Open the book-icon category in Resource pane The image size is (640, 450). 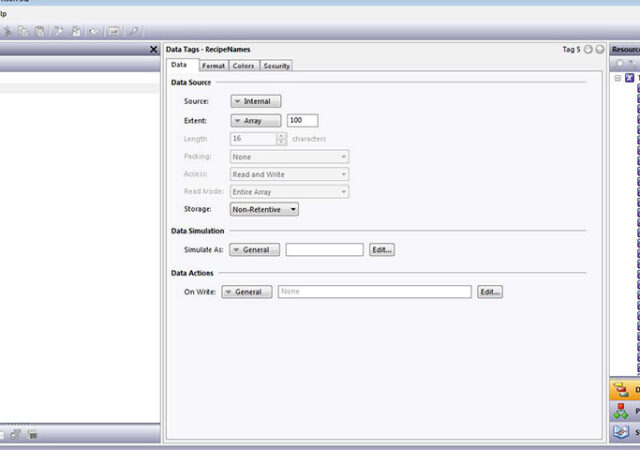621,432
